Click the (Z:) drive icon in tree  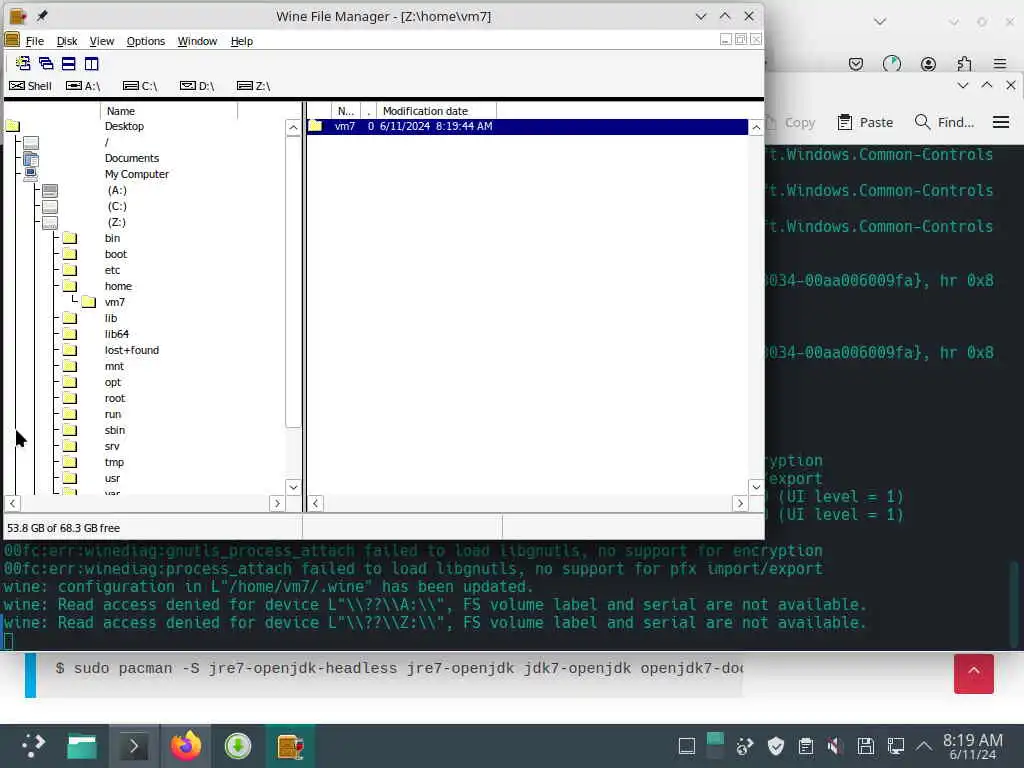click(50, 223)
